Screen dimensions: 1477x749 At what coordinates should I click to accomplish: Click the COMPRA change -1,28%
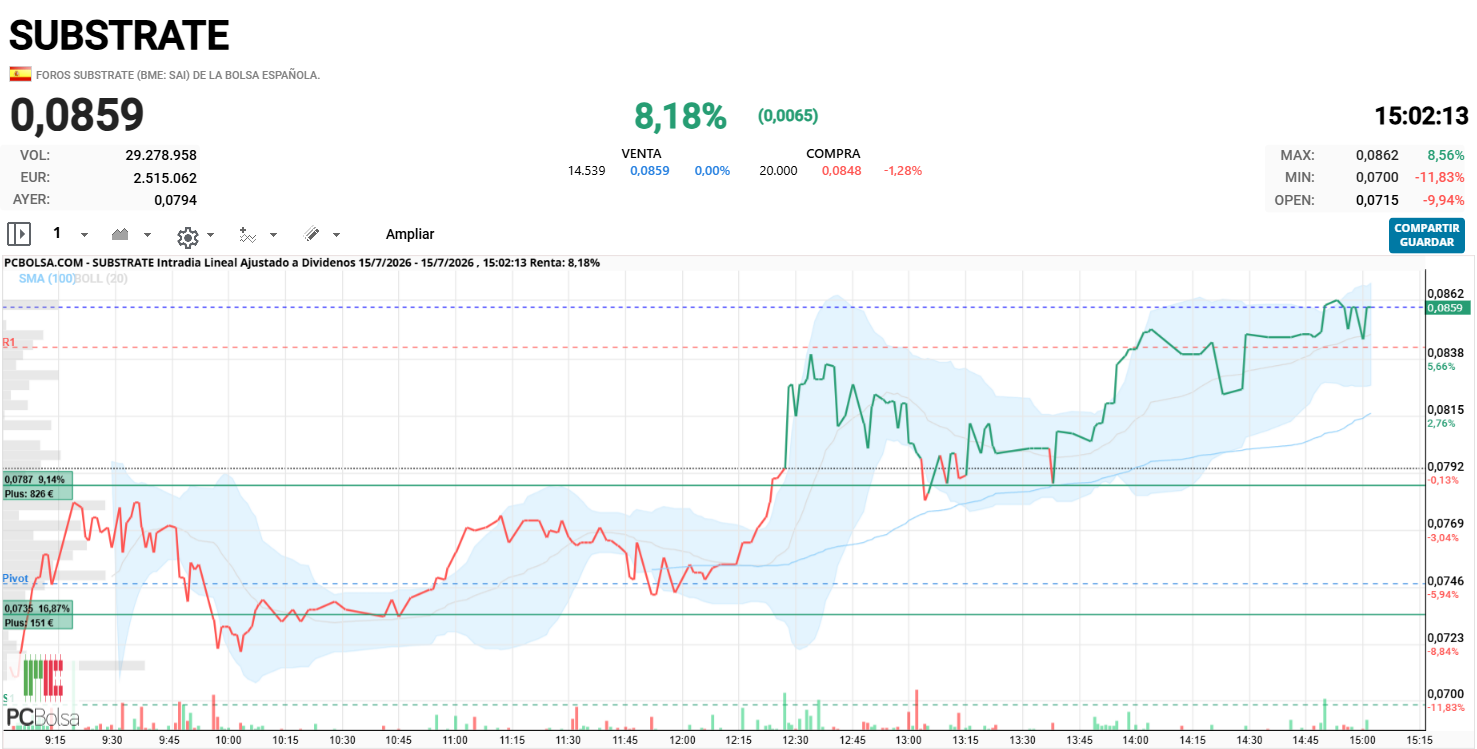coord(902,171)
